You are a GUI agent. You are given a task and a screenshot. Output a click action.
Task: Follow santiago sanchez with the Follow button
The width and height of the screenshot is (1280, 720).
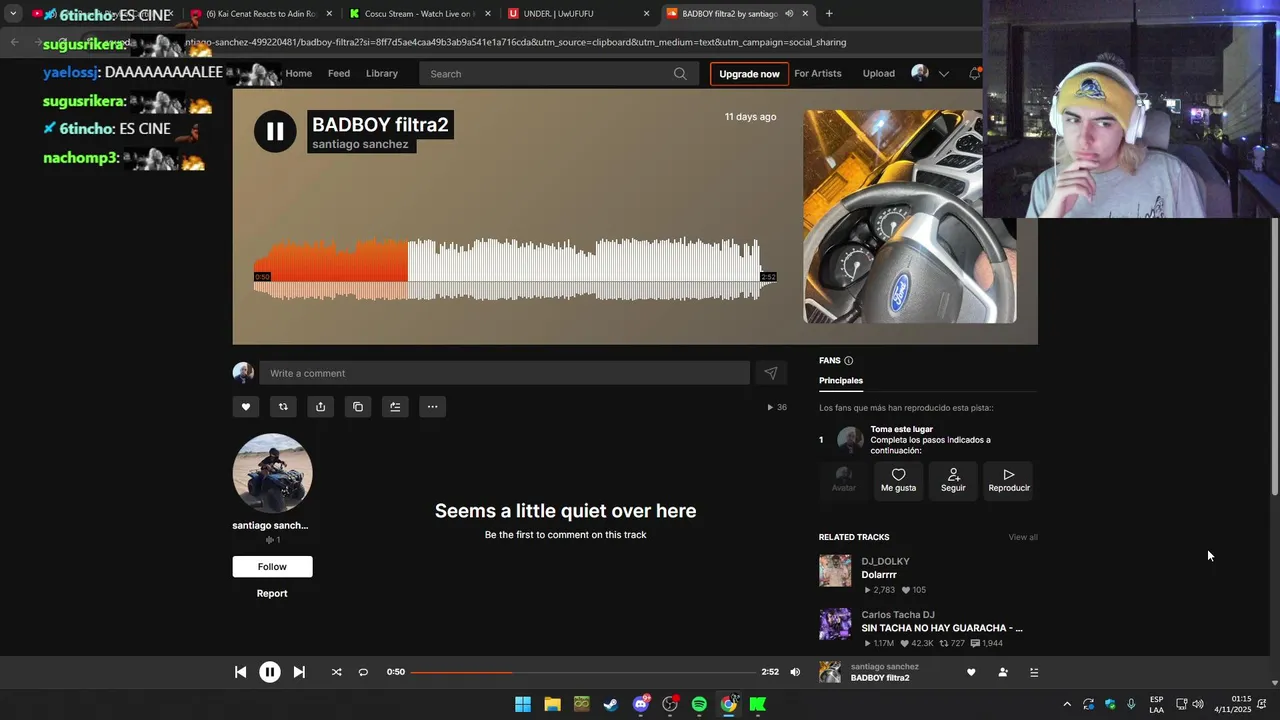coord(272,566)
